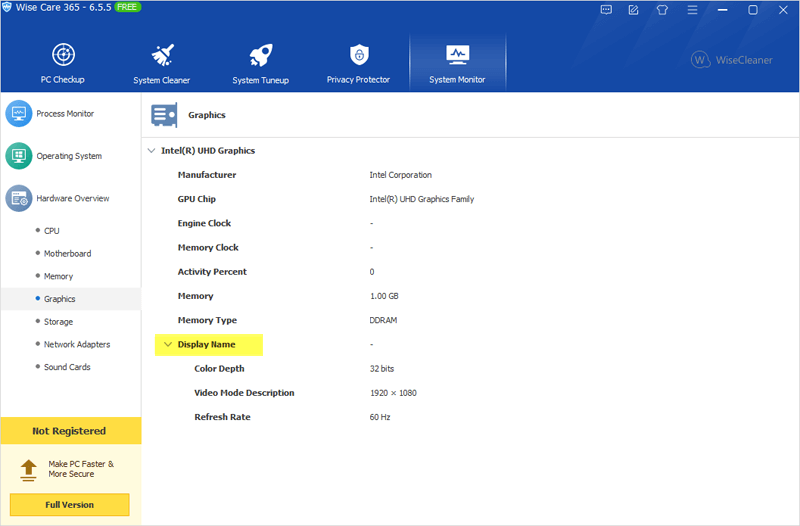Click the 60 Hz value
This screenshot has width=800, height=526.
[380, 417]
